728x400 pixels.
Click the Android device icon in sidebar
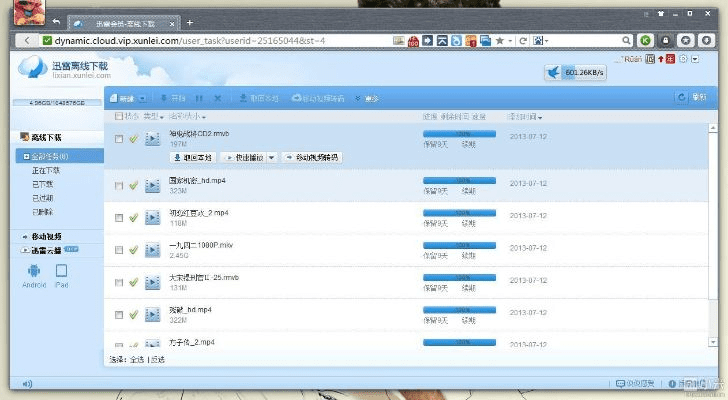34,271
